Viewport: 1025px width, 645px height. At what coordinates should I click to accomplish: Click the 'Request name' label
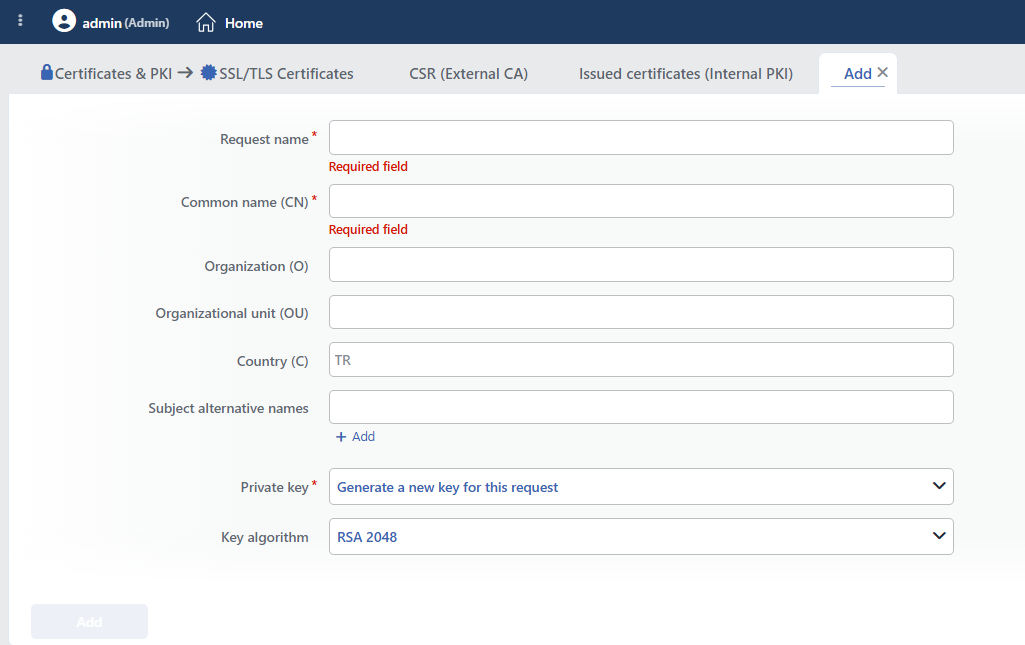coord(264,139)
